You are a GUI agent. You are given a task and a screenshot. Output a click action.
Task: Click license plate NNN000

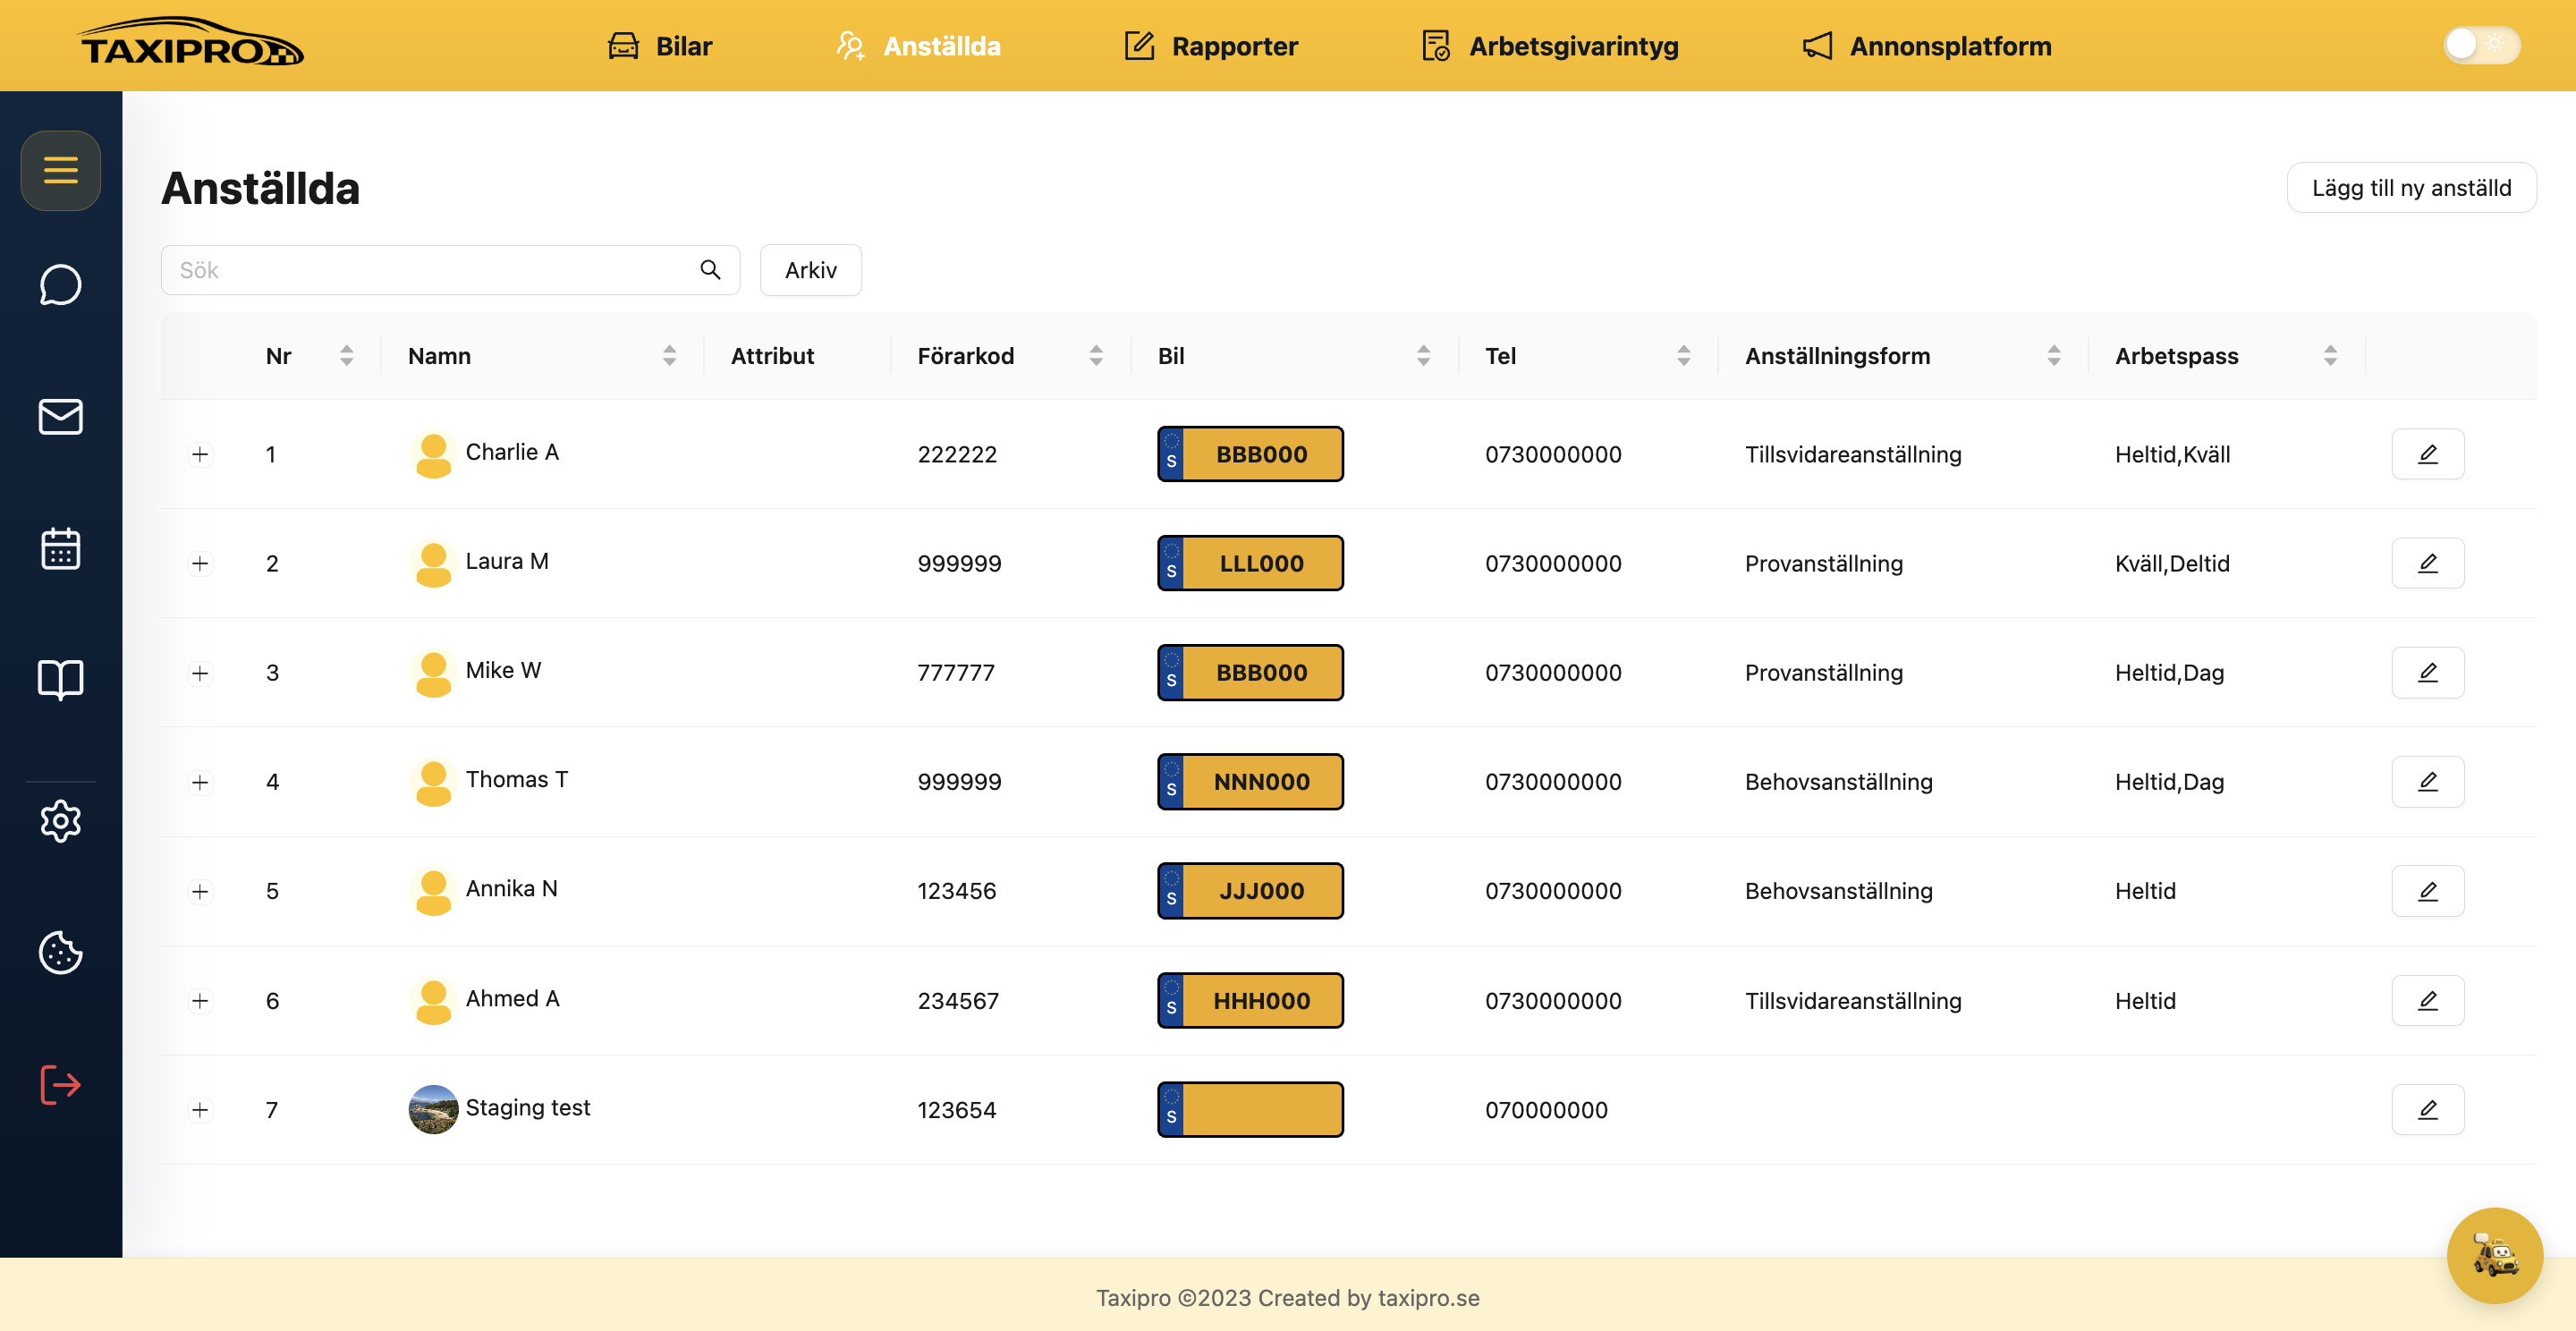(1250, 781)
